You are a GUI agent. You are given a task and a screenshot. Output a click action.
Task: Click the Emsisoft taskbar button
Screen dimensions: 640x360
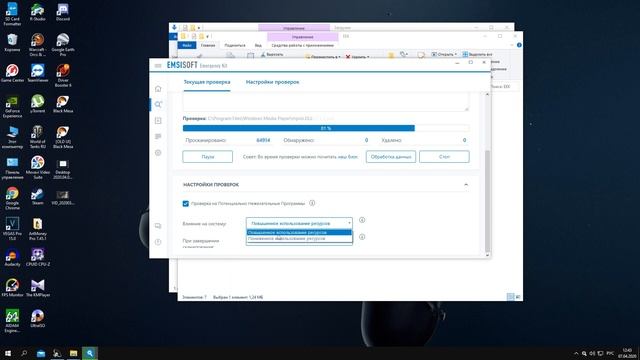click(90, 353)
